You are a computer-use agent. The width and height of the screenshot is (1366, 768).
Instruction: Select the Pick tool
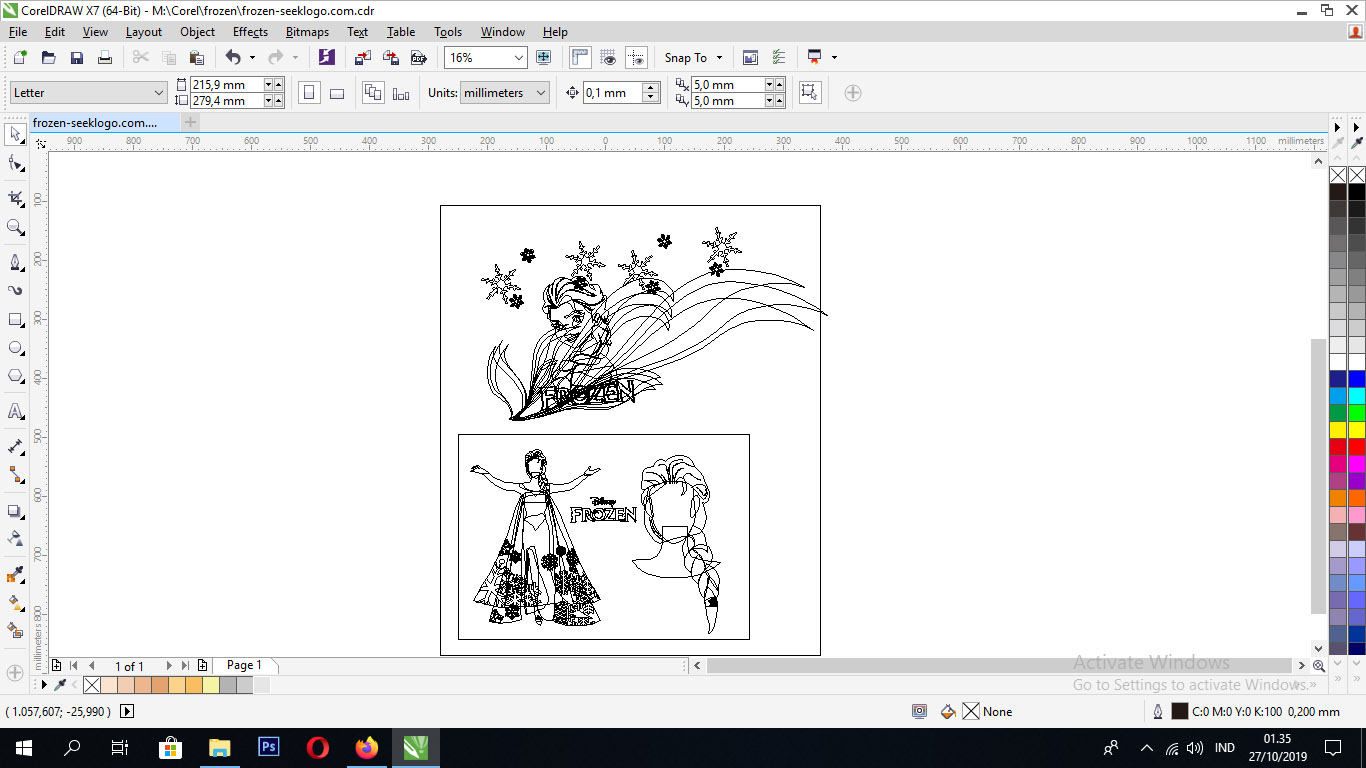pyautogui.click(x=16, y=135)
